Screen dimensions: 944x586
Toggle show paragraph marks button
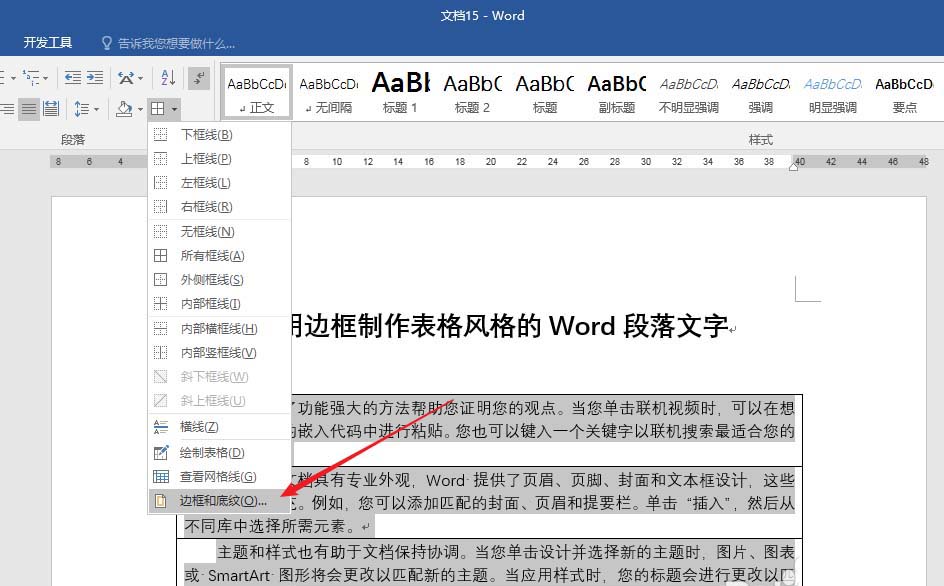pos(199,77)
